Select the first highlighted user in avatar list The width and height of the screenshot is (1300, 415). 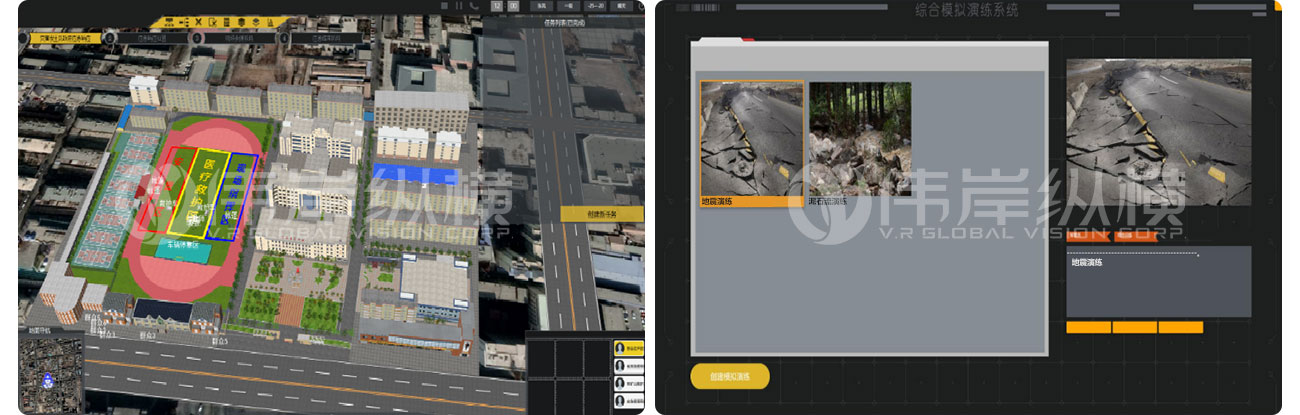point(628,349)
